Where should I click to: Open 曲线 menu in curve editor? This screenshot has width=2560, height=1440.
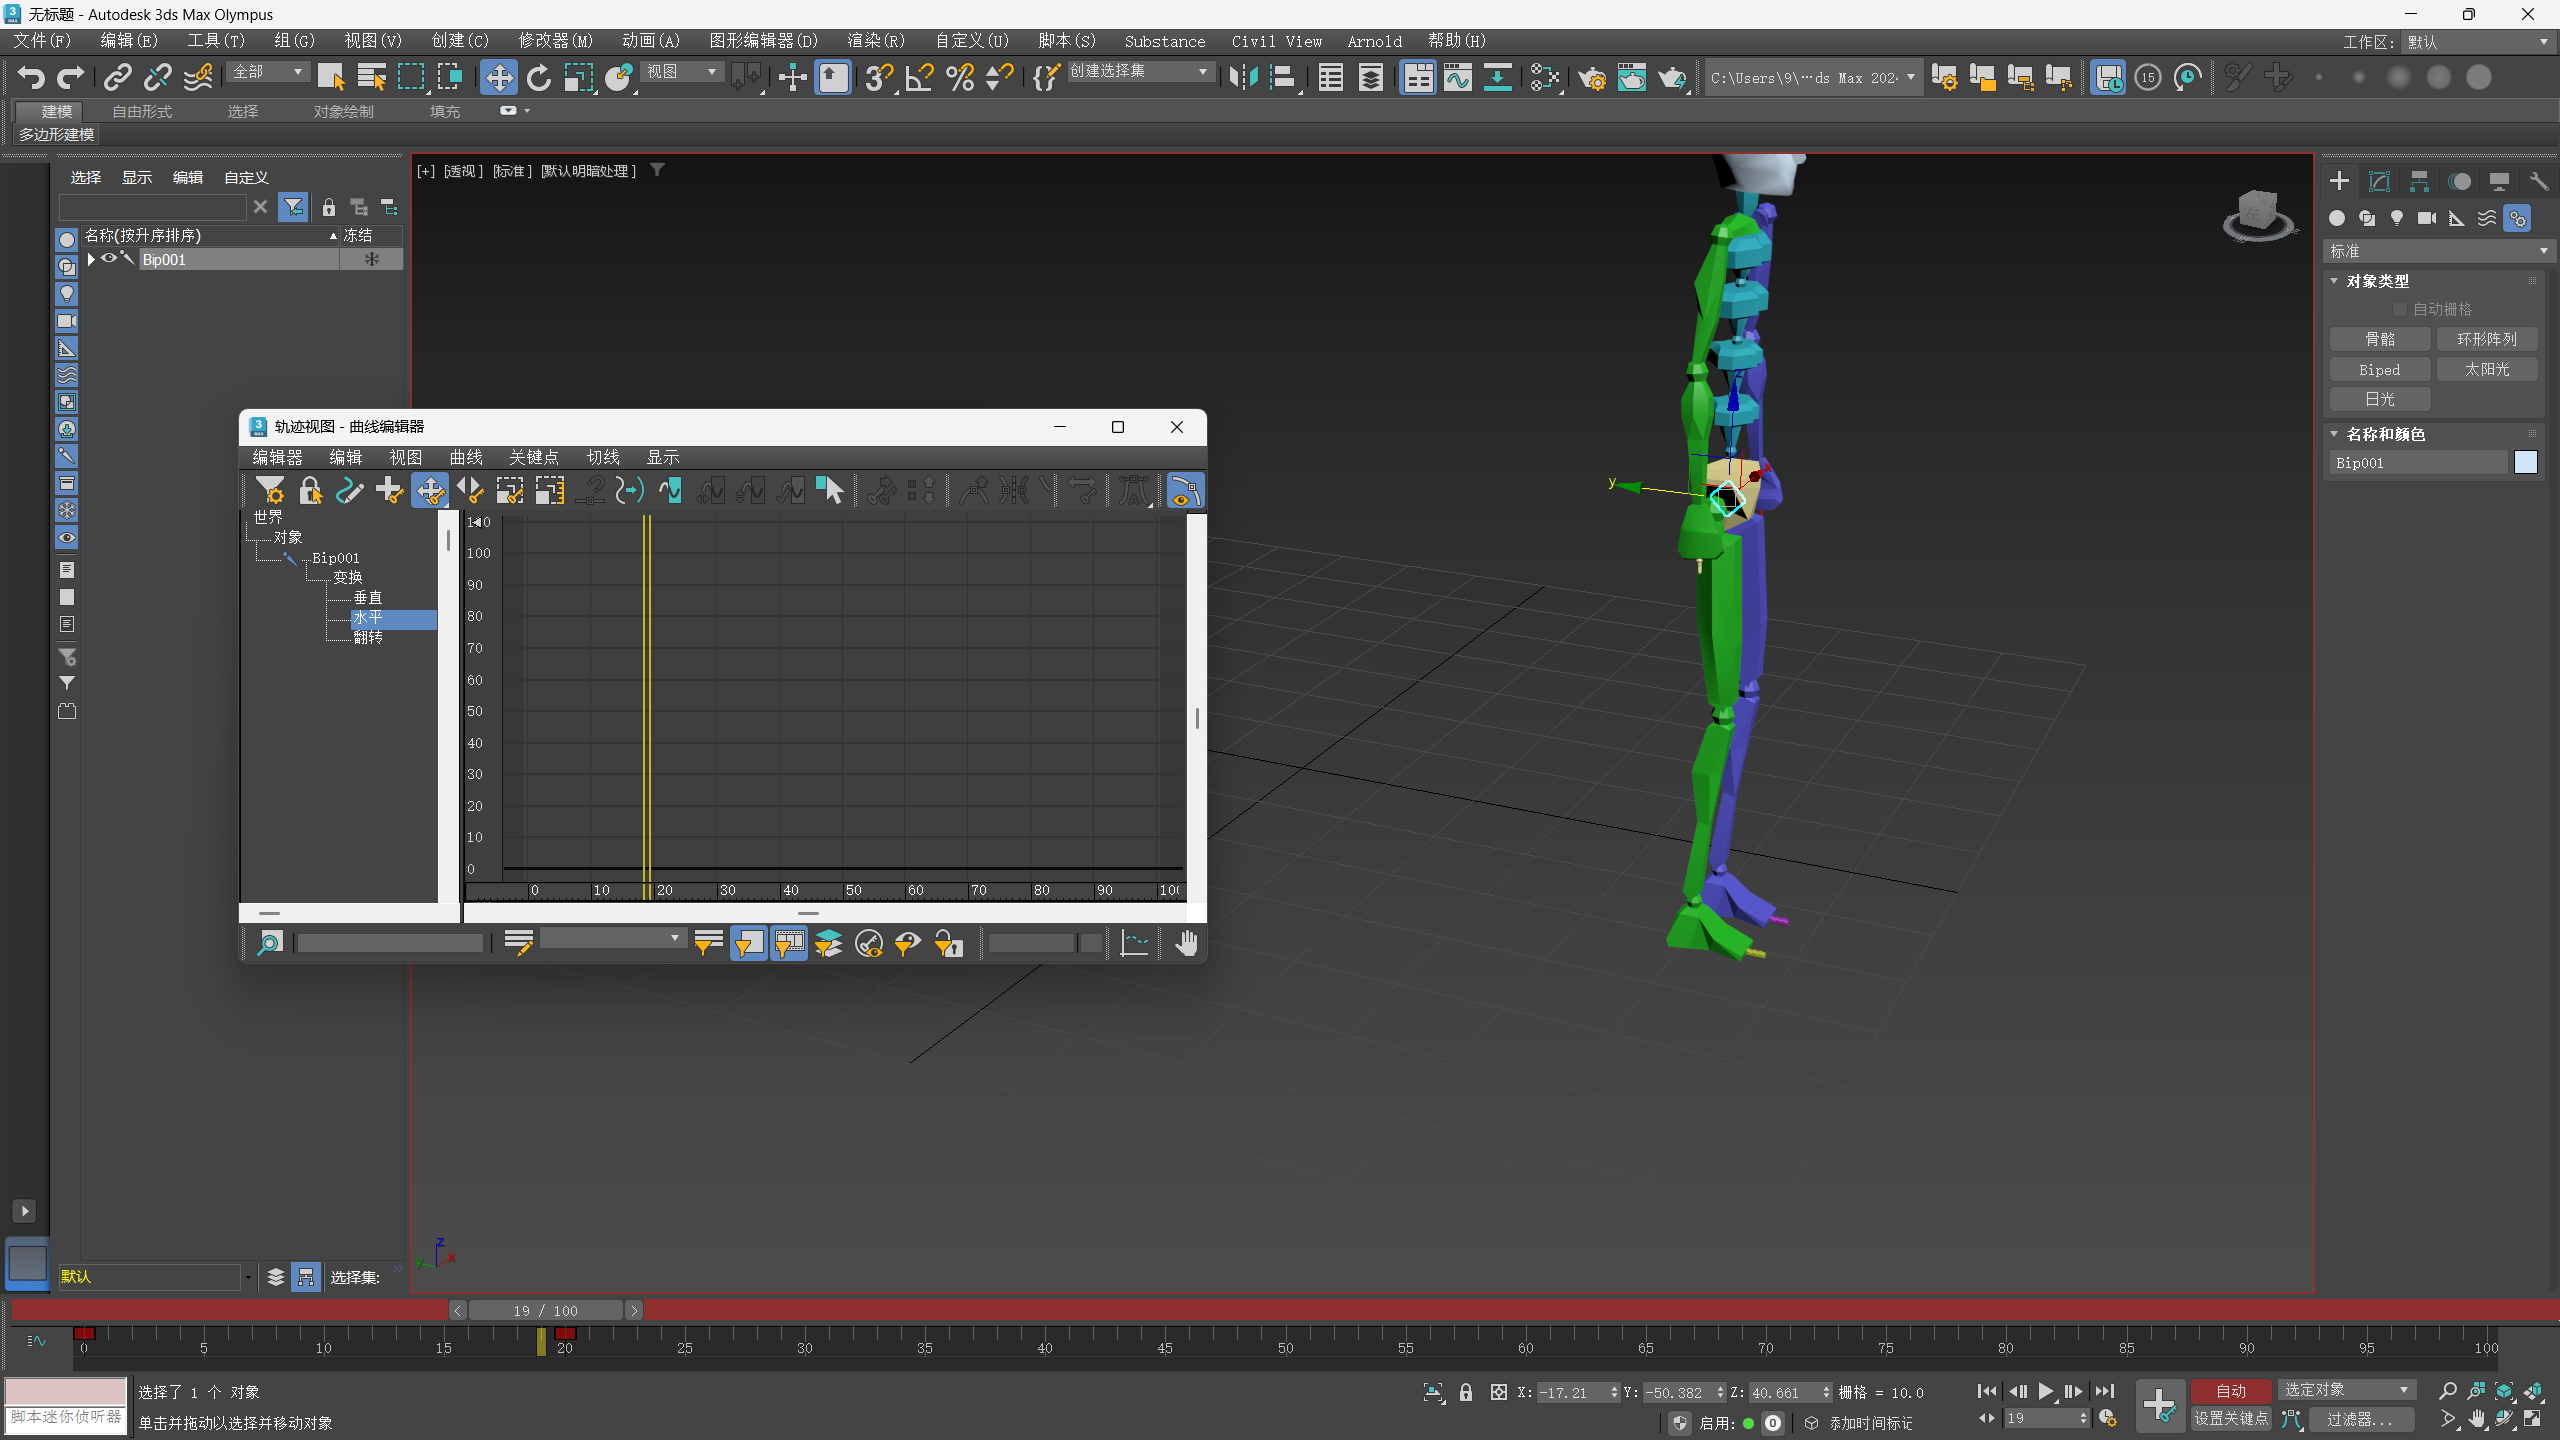[x=466, y=457]
